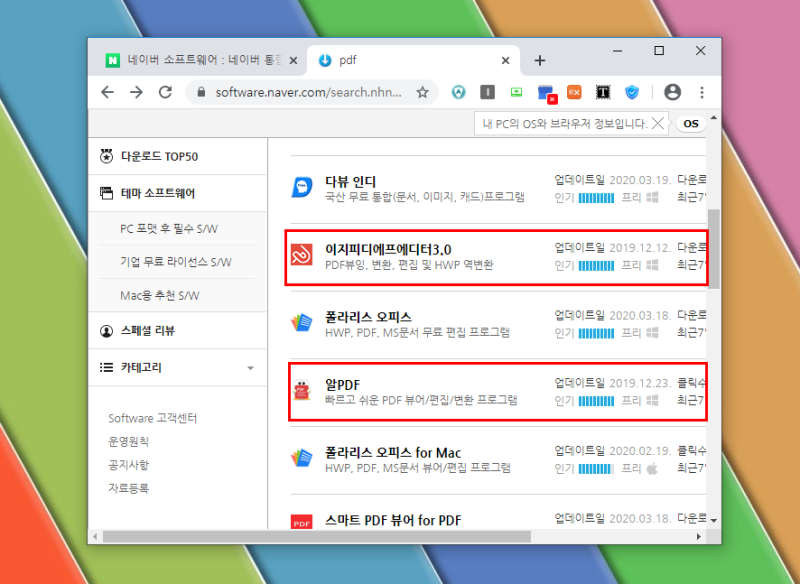
Task: Click the 이지피디에프에디터3.0 app icon
Action: 302,255
